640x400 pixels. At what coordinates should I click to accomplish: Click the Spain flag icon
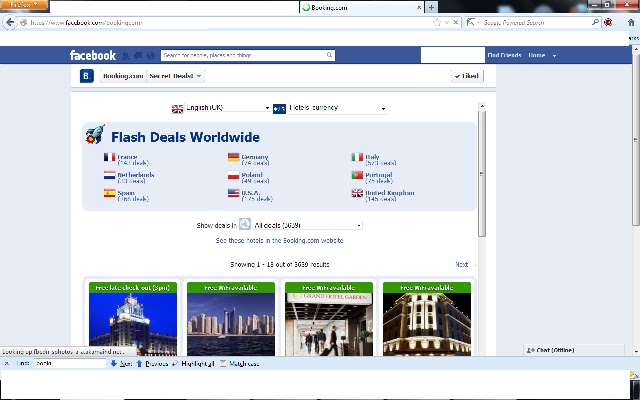[x=109, y=193]
